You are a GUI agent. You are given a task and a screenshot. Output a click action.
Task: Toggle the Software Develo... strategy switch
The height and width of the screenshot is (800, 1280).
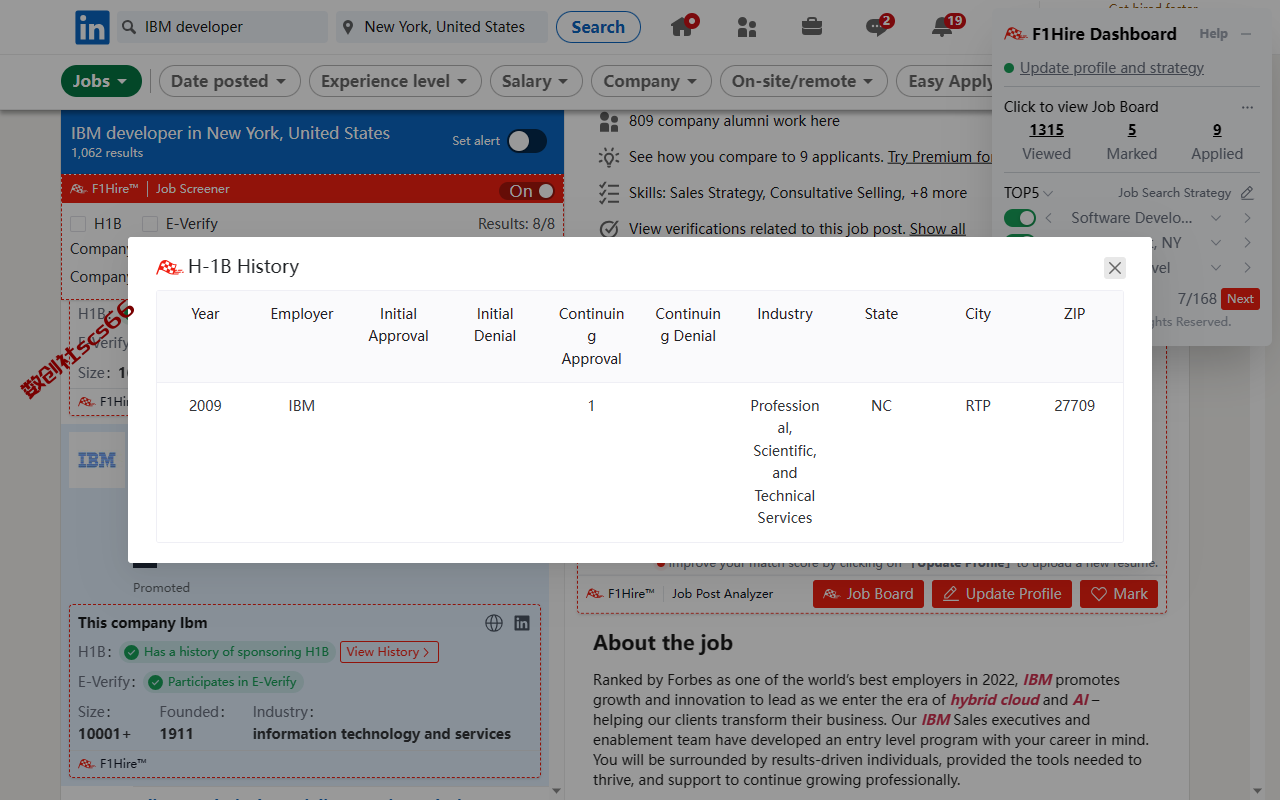point(1020,218)
